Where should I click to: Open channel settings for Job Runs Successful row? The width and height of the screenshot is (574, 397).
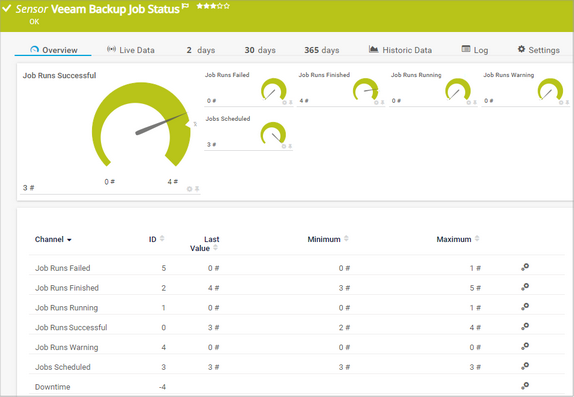525,327
